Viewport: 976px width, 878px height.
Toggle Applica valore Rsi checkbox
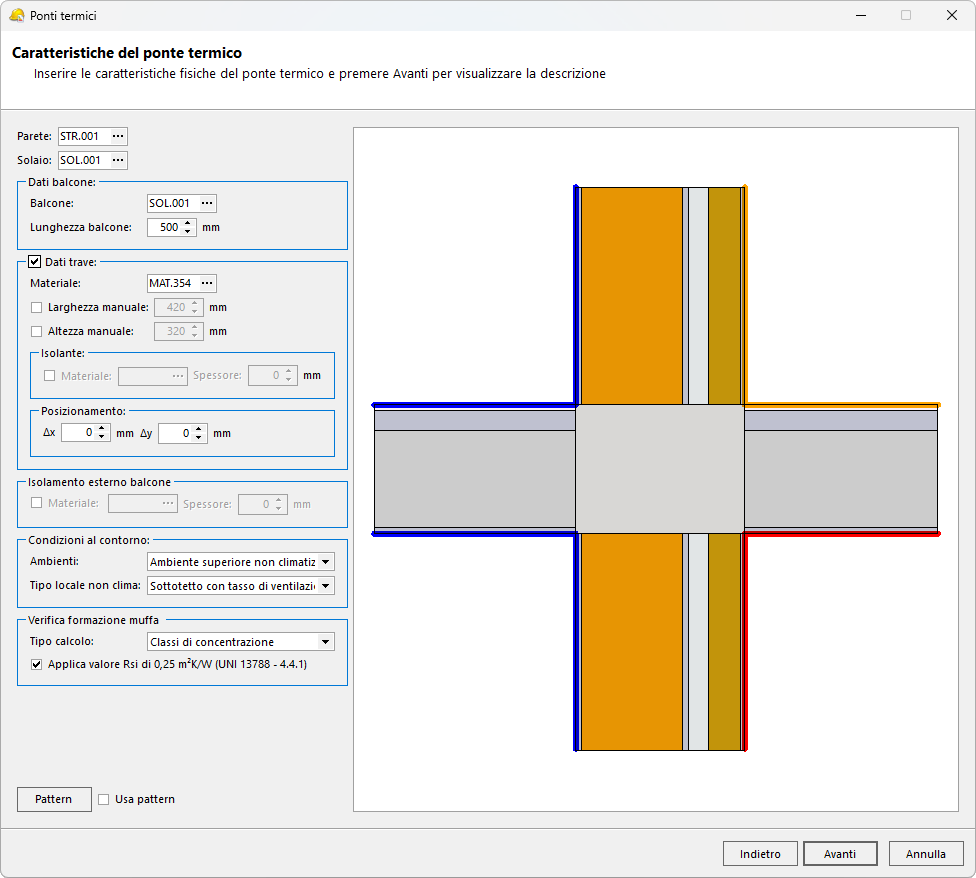tap(37, 664)
